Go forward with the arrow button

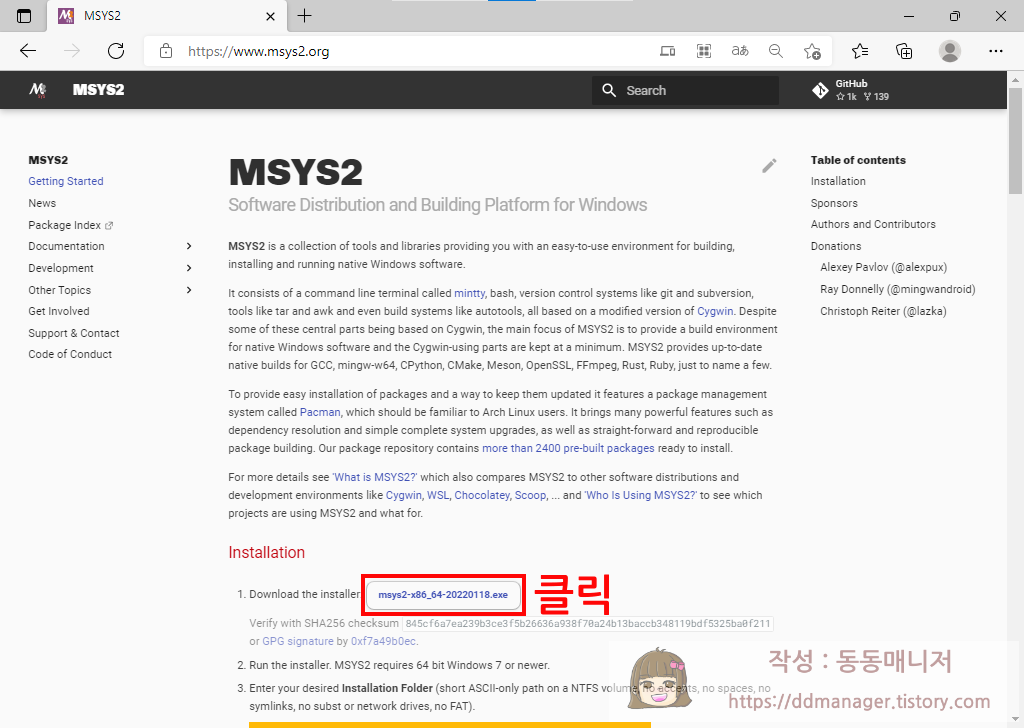(x=72, y=51)
